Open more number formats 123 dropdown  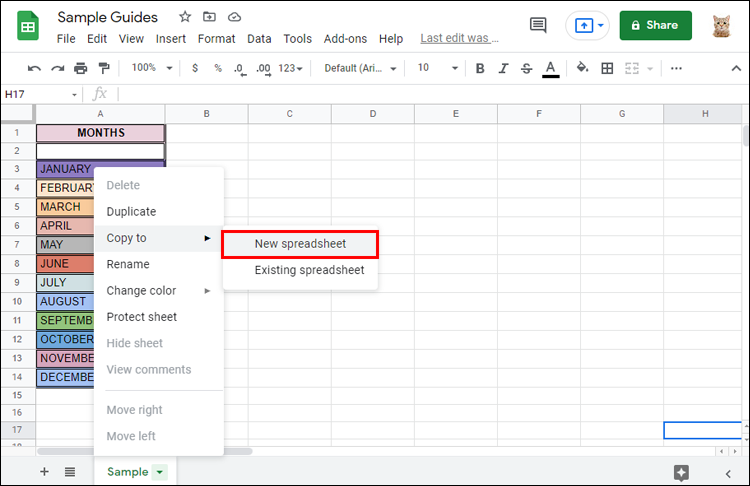(290, 68)
